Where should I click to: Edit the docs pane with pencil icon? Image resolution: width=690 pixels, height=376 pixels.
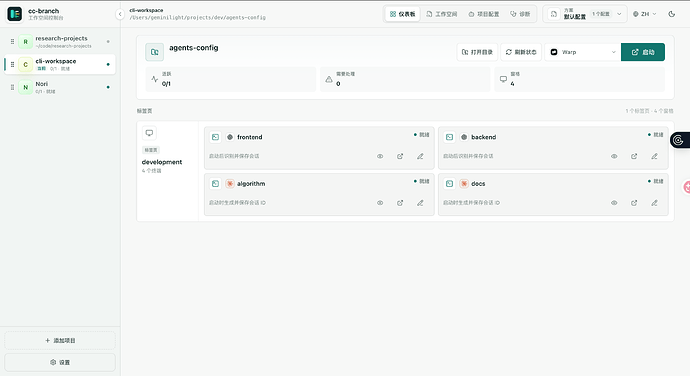coord(654,203)
